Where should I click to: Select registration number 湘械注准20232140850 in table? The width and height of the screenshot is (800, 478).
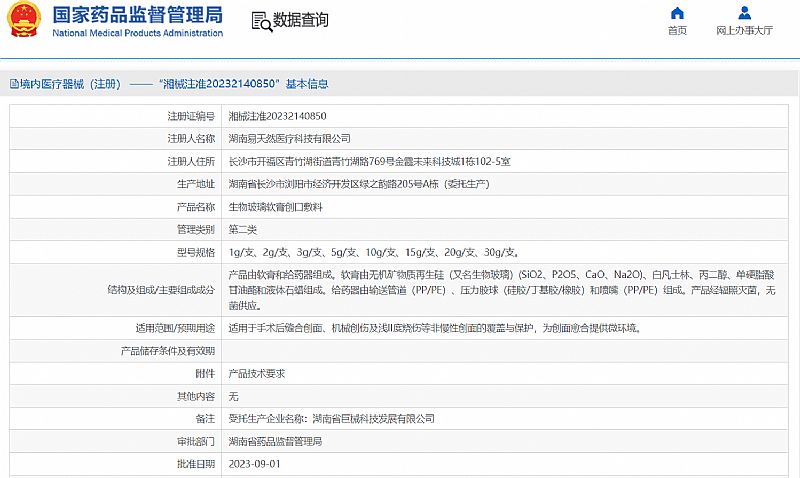[277, 116]
